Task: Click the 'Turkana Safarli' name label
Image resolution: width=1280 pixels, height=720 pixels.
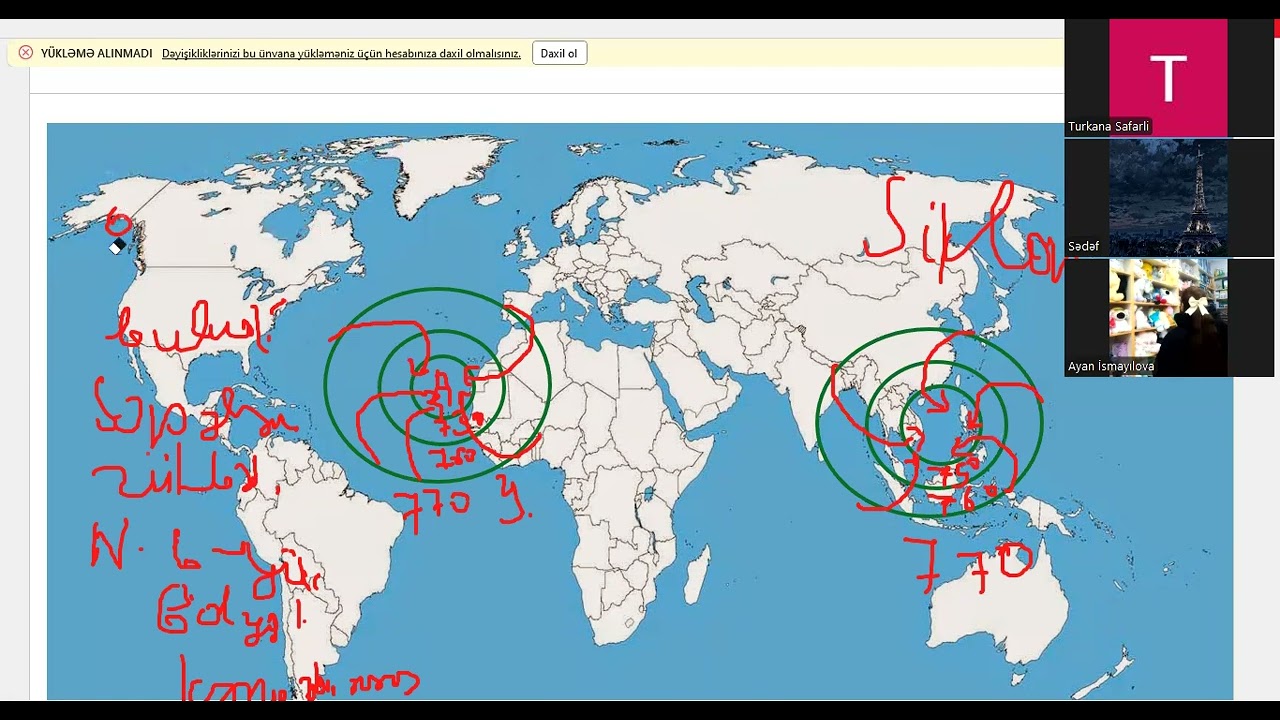Action: click(x=1109, y=127)
